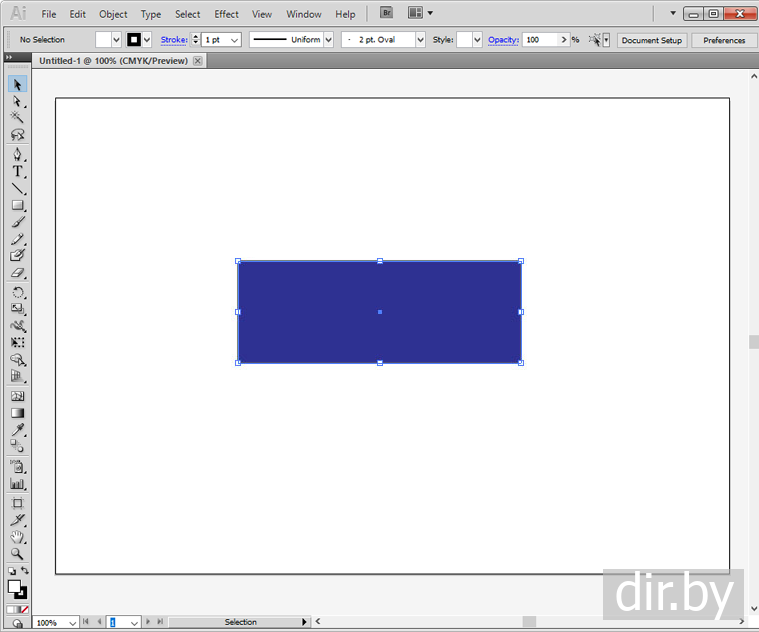The image size is (759, 632).
Task: Select the Blob Brush tool
Action: (17, 256)
